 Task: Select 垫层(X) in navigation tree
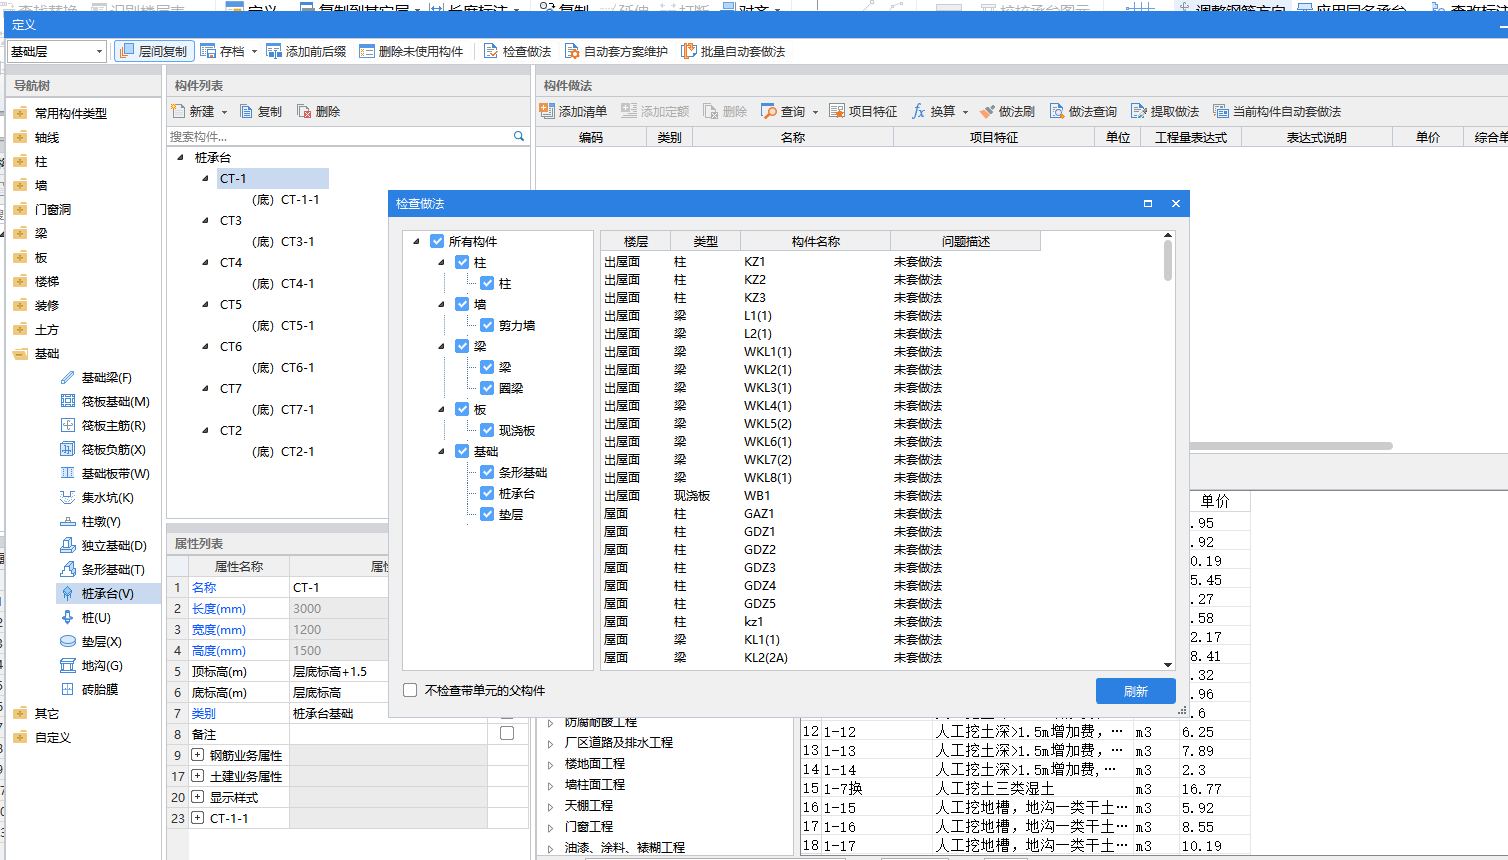click(101, 641)
